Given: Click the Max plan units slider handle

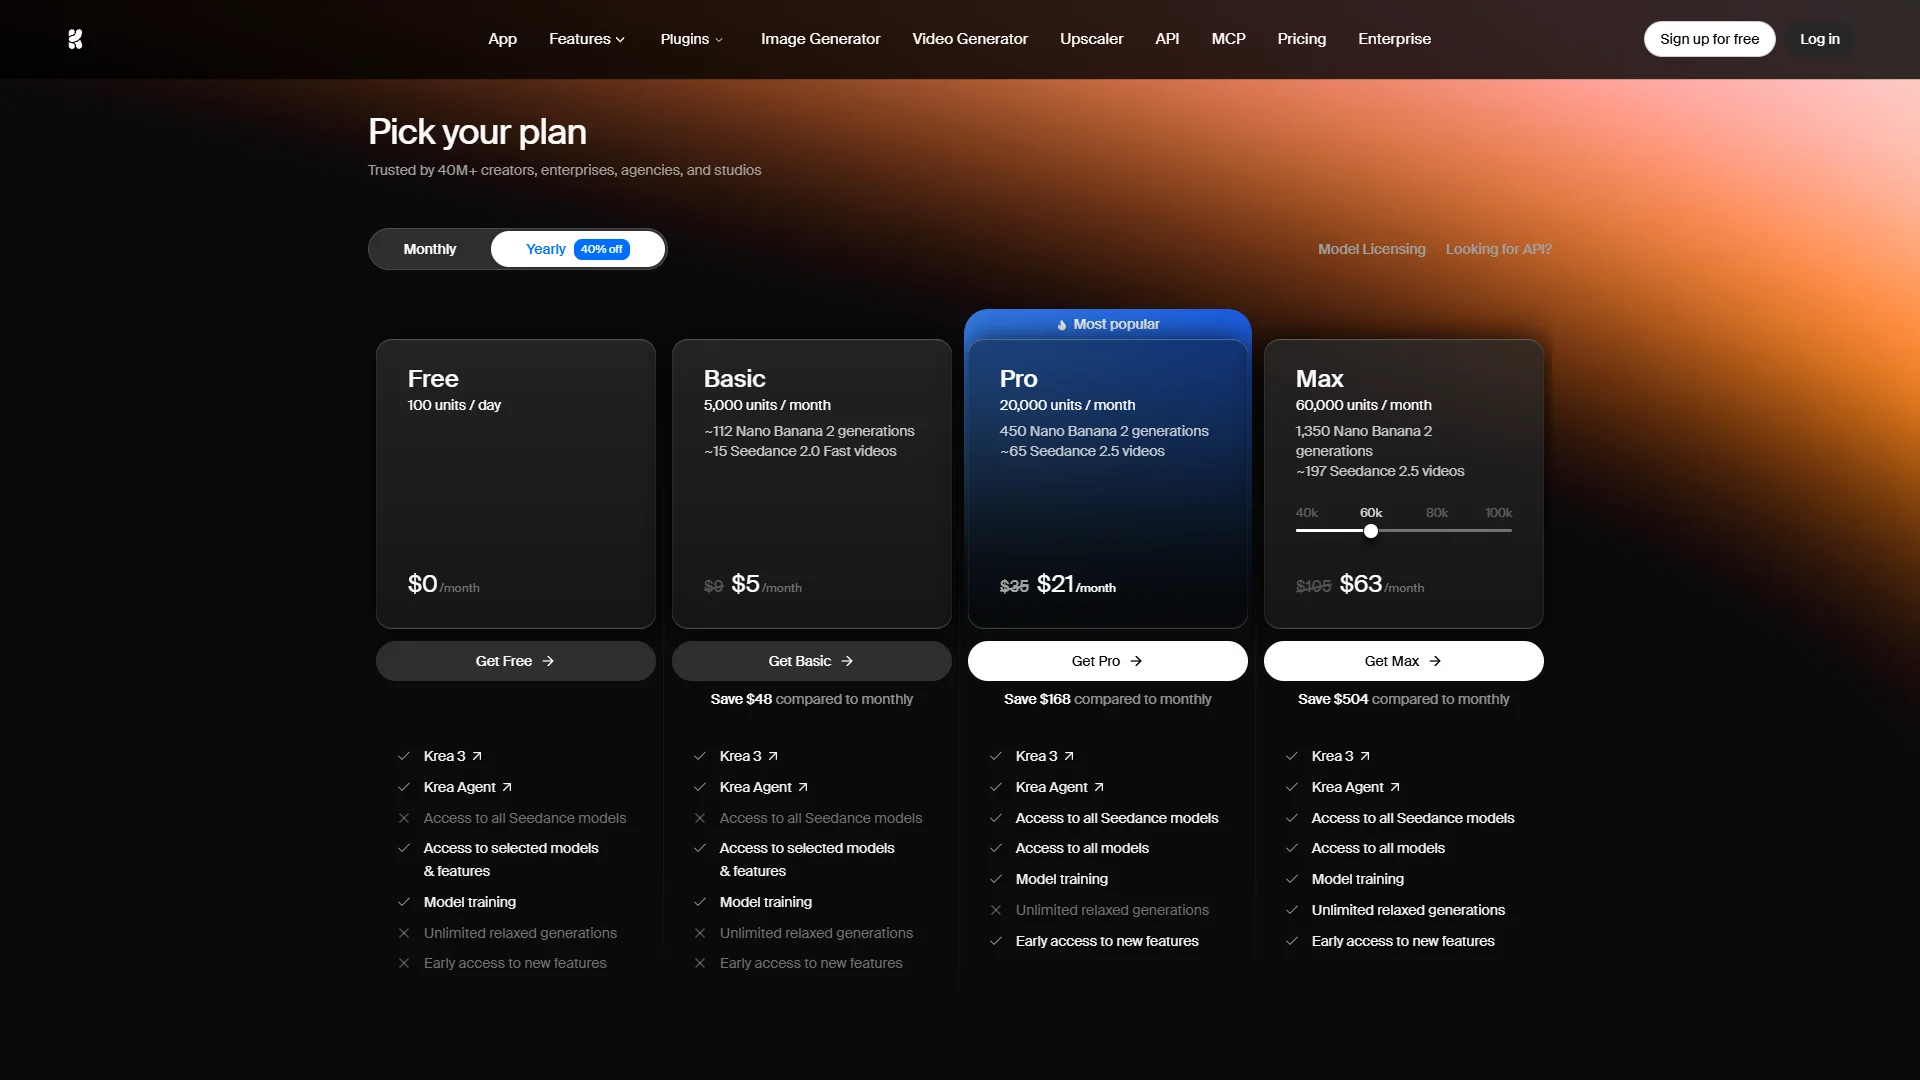Looking at the screenshot, I should pos(1371,531).
